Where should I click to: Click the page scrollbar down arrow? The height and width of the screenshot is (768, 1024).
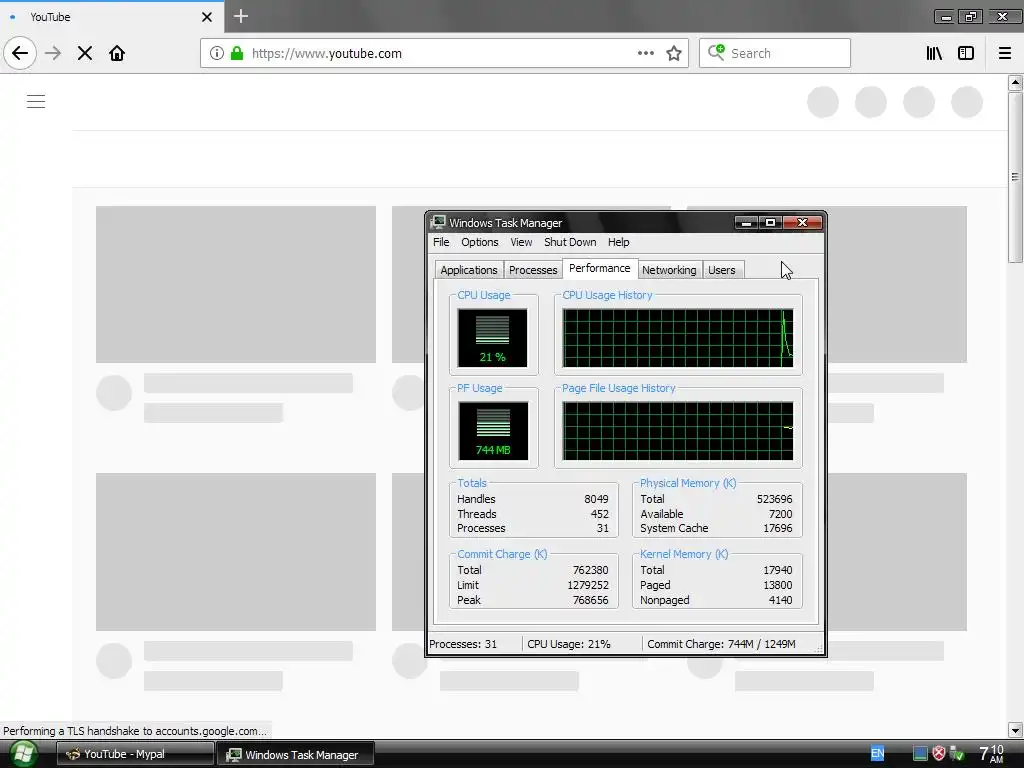1015,730
